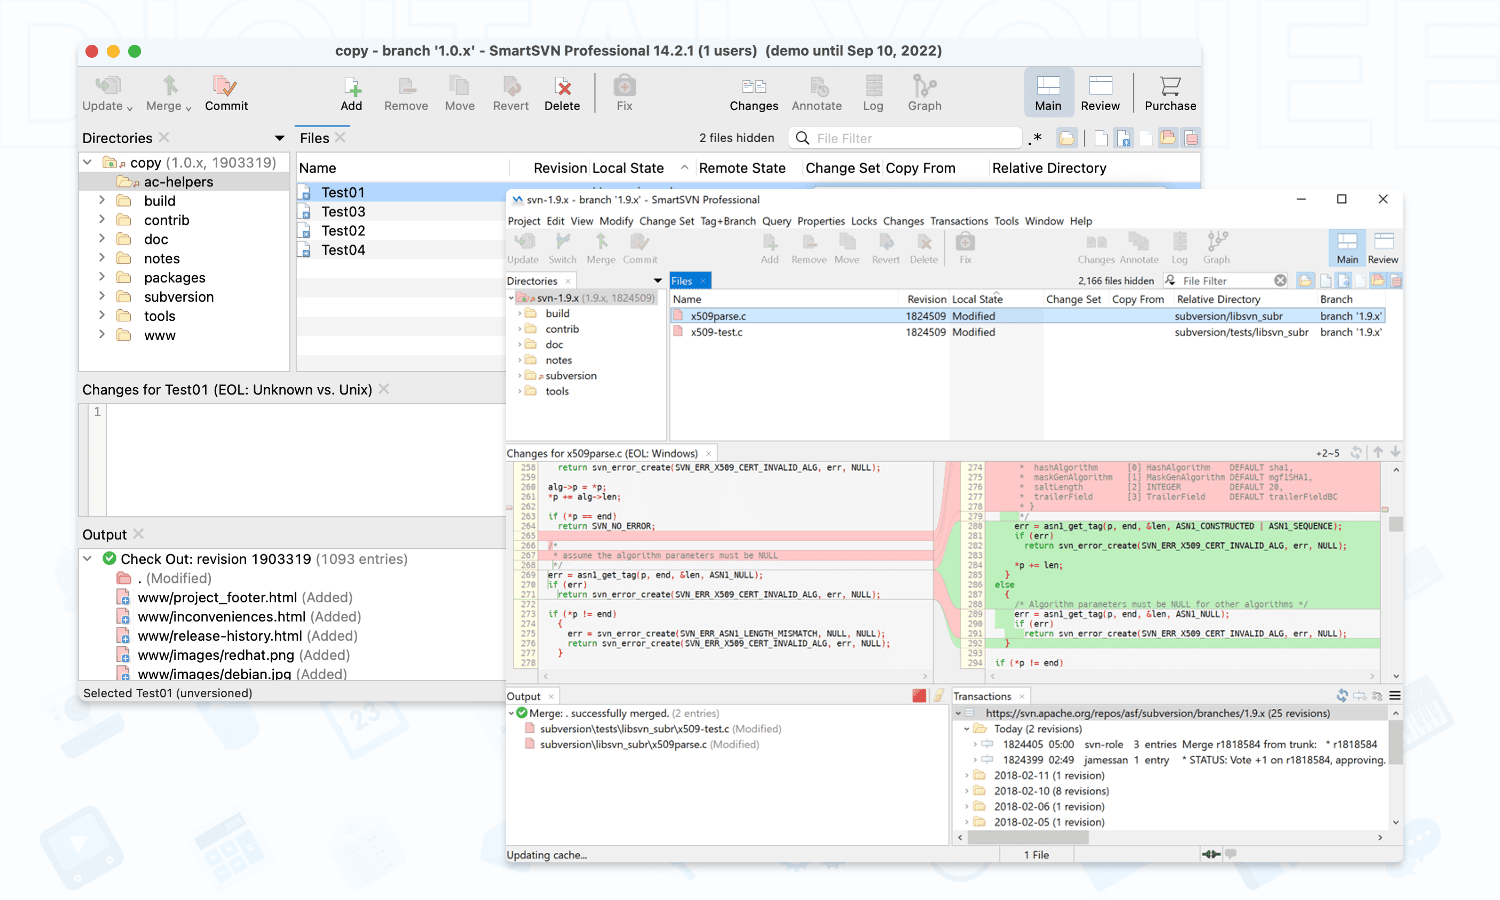The width and height of the screenshot is (1500, 900).
Task: Toggle the regex (.*) file filter option
Action: (x=1036, y=138)
